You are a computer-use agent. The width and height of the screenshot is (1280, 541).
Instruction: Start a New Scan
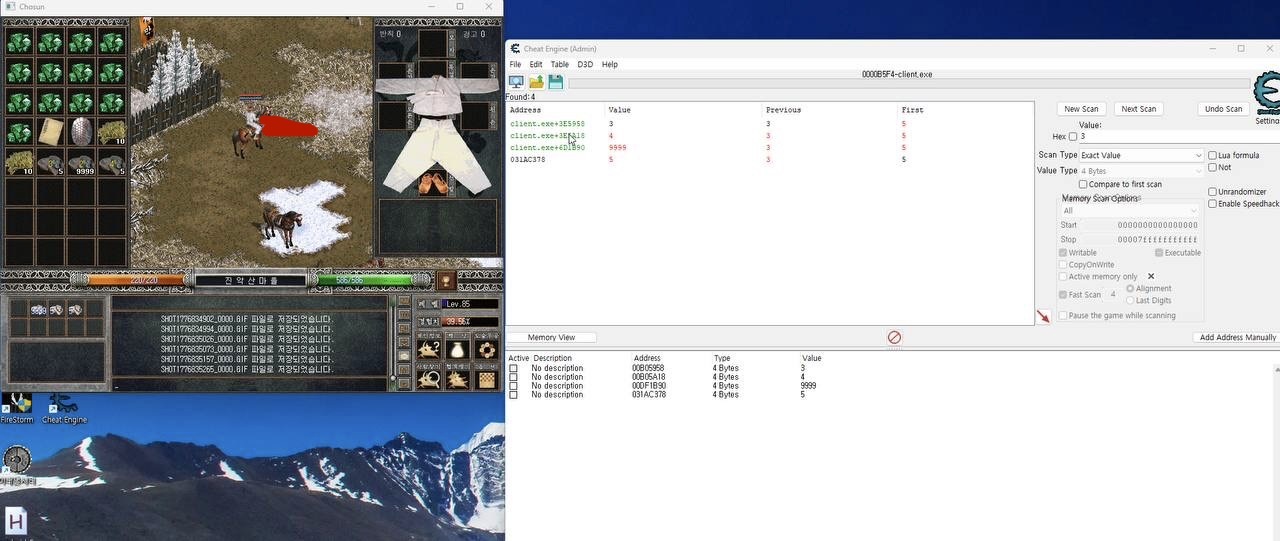pyautogui.click(x=1081, y=109)
